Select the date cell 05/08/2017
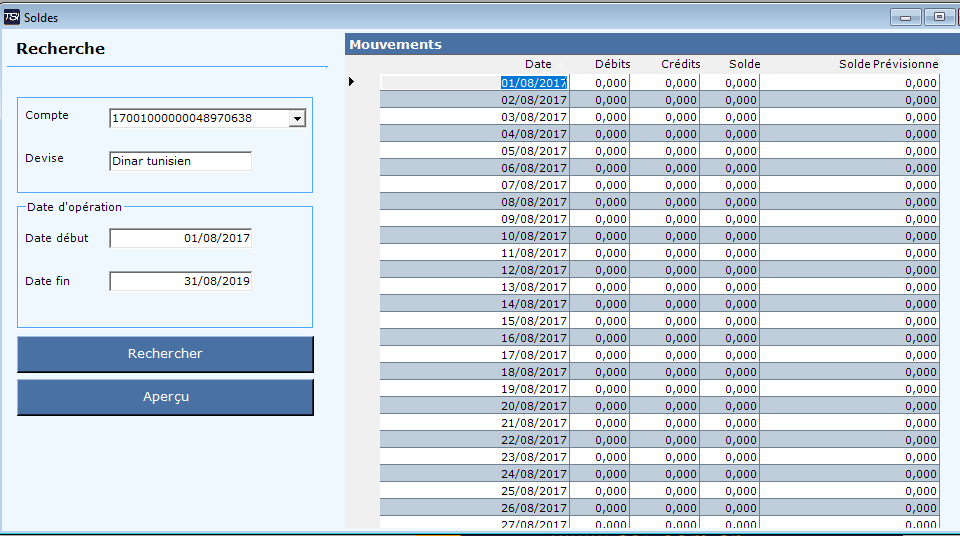Screen dimensions: 960x536 pyautogui.click(x=474, y=151)
